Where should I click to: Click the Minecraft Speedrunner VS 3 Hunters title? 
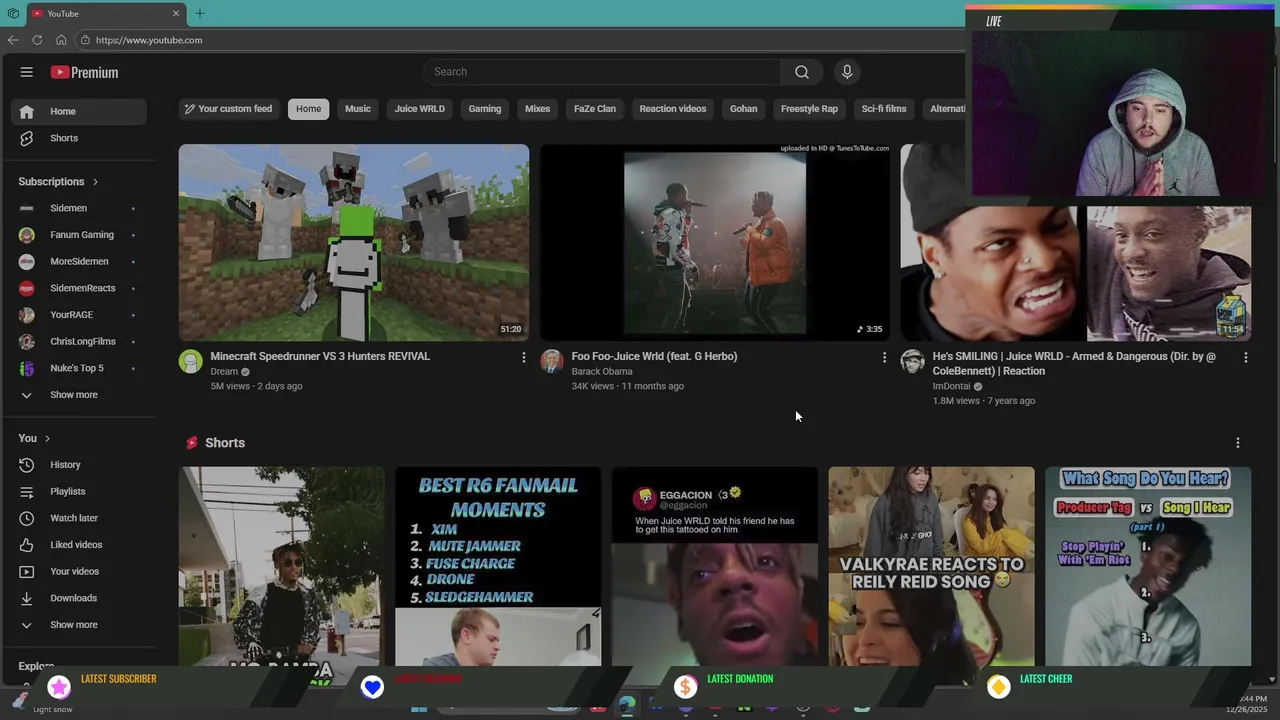coord(320,357)
